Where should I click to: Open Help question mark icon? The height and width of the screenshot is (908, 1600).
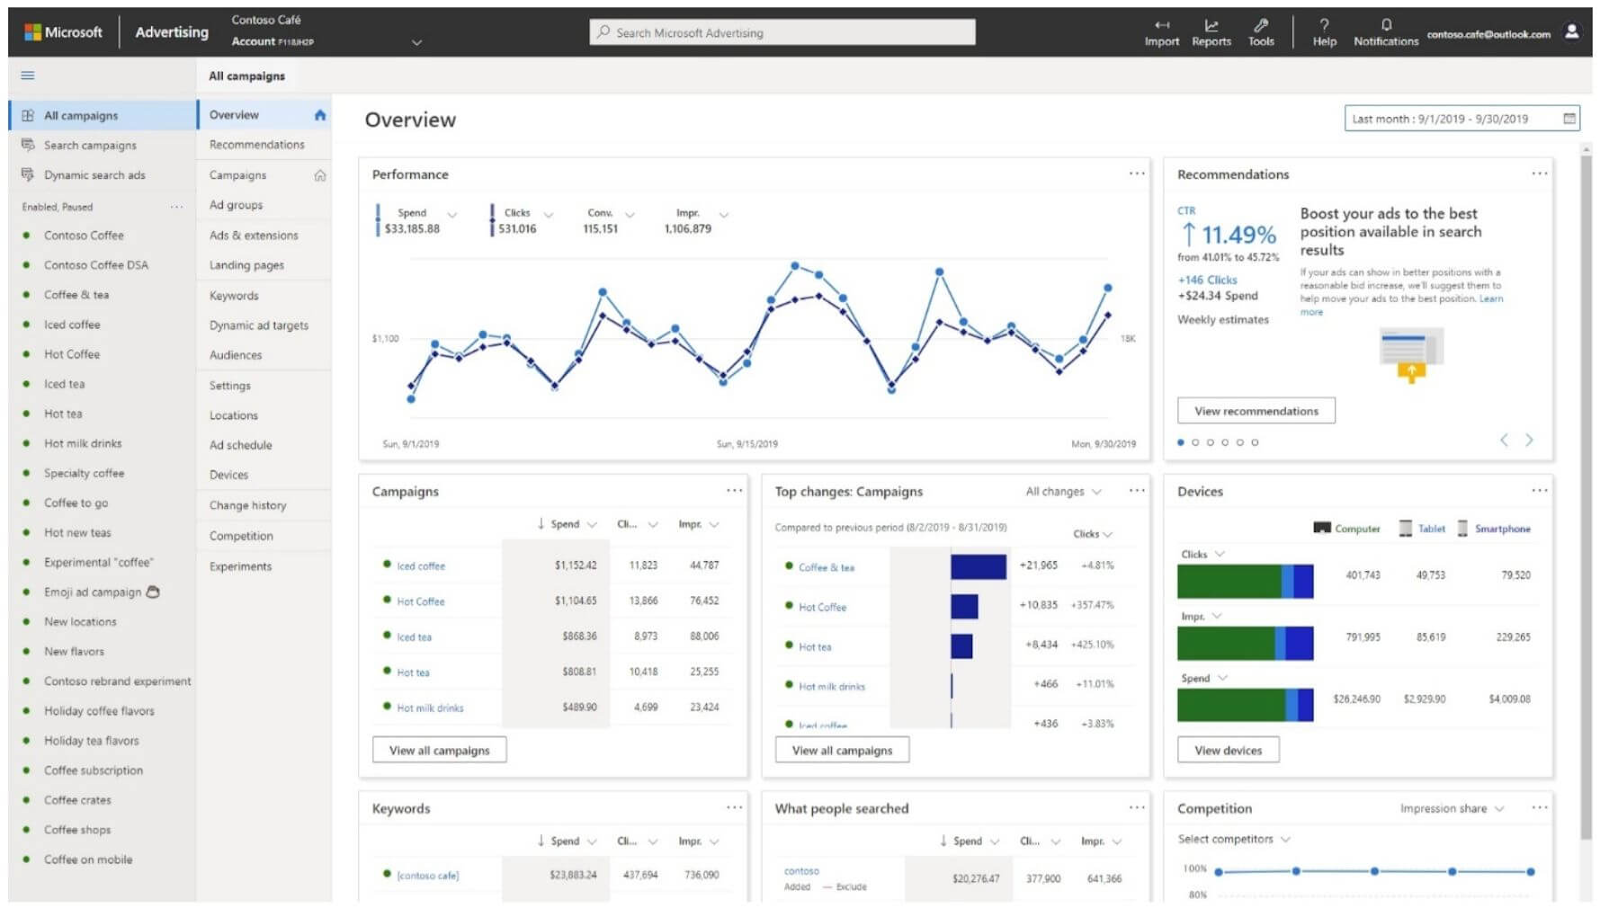click(1324, 25)
